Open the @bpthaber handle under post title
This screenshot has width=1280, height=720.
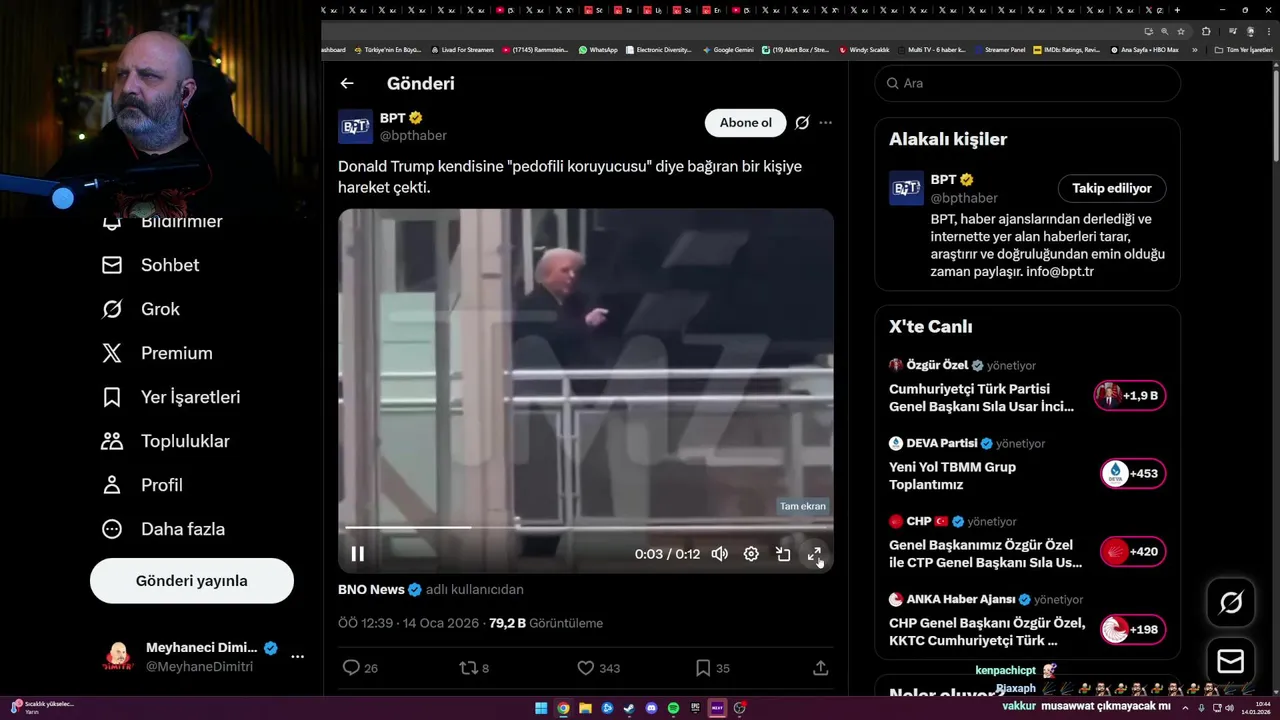click(413, 136)
